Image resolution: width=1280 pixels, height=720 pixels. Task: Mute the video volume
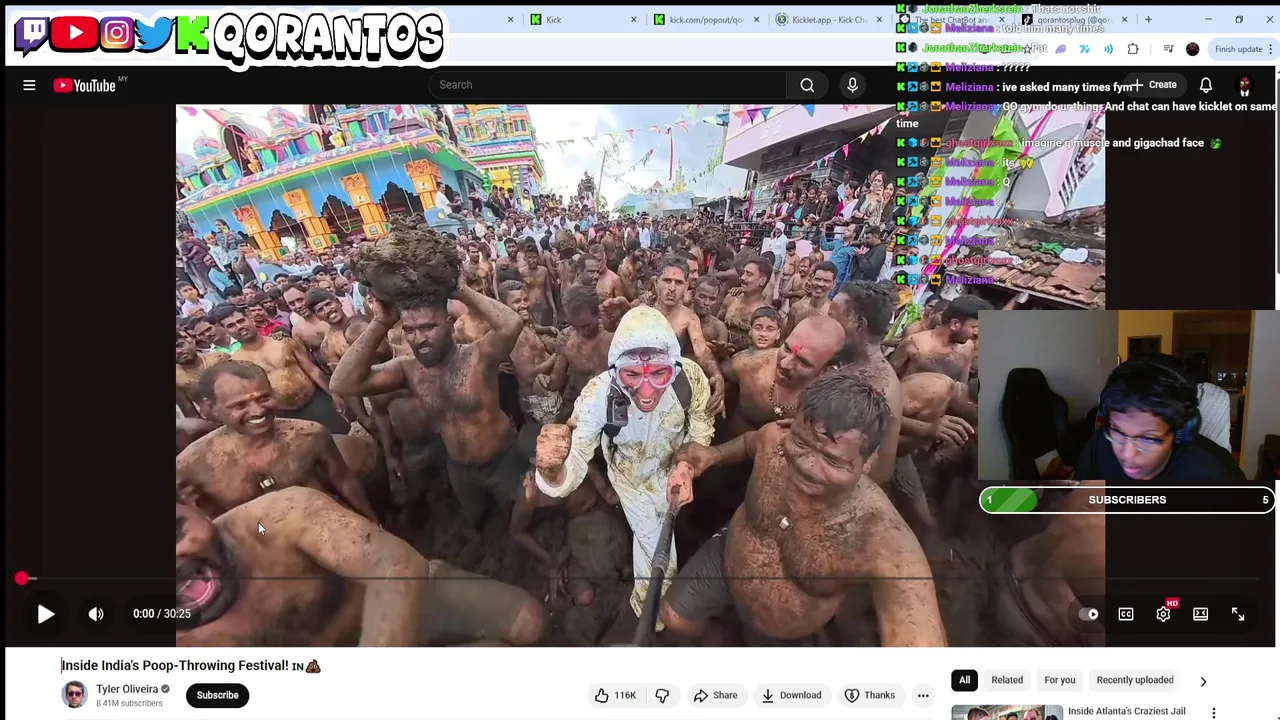pos(96,614)
